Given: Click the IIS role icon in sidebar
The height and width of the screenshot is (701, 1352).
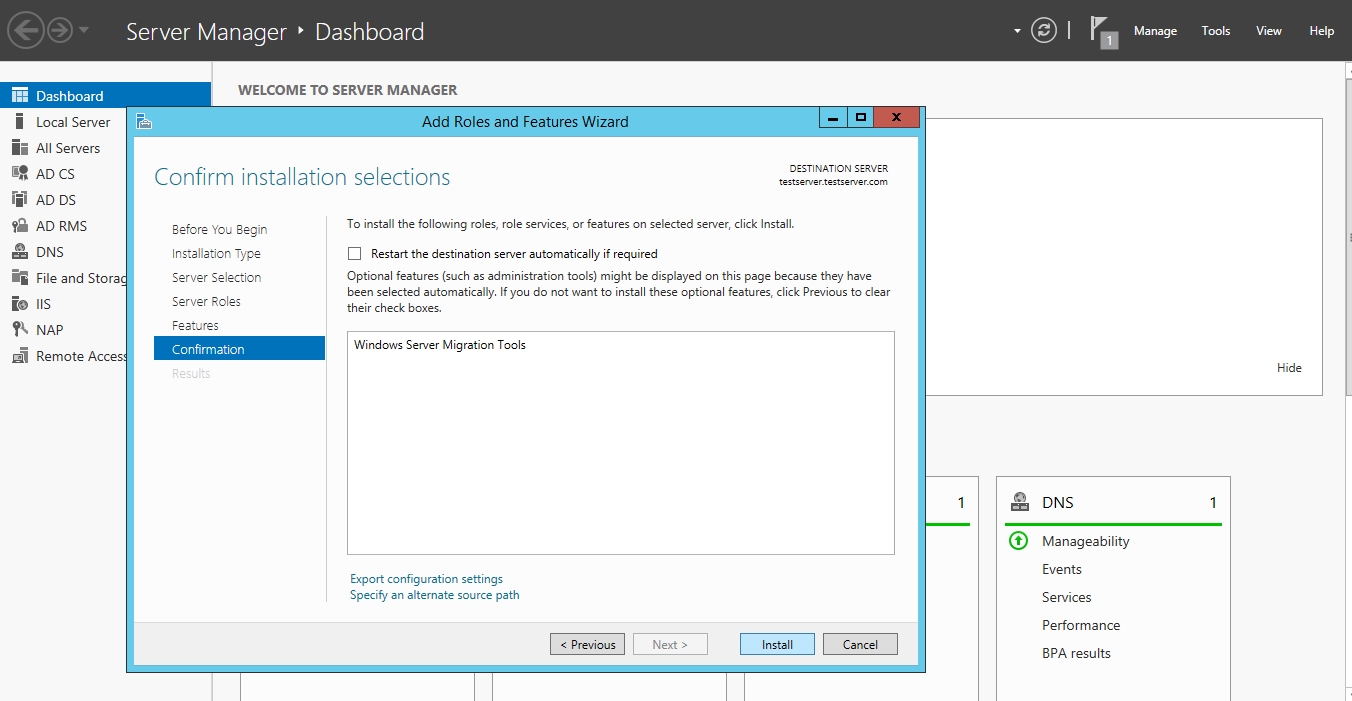Looking at the screenshot, I should click(x=20, y=304).
